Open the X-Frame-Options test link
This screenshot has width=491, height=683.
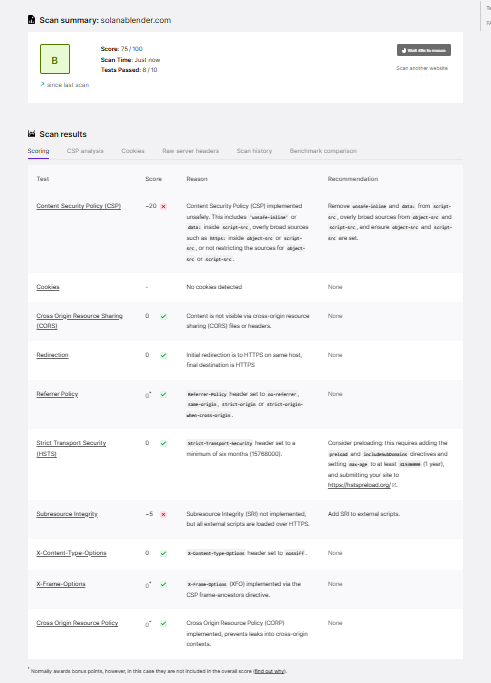[x=61, y=584]
